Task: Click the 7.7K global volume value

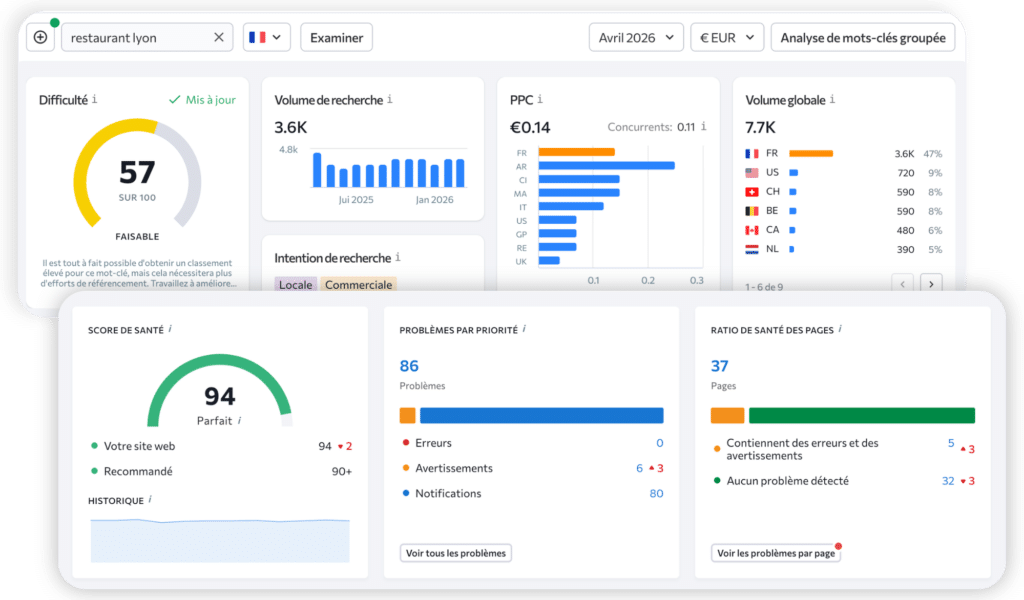Action: [760, 127]
